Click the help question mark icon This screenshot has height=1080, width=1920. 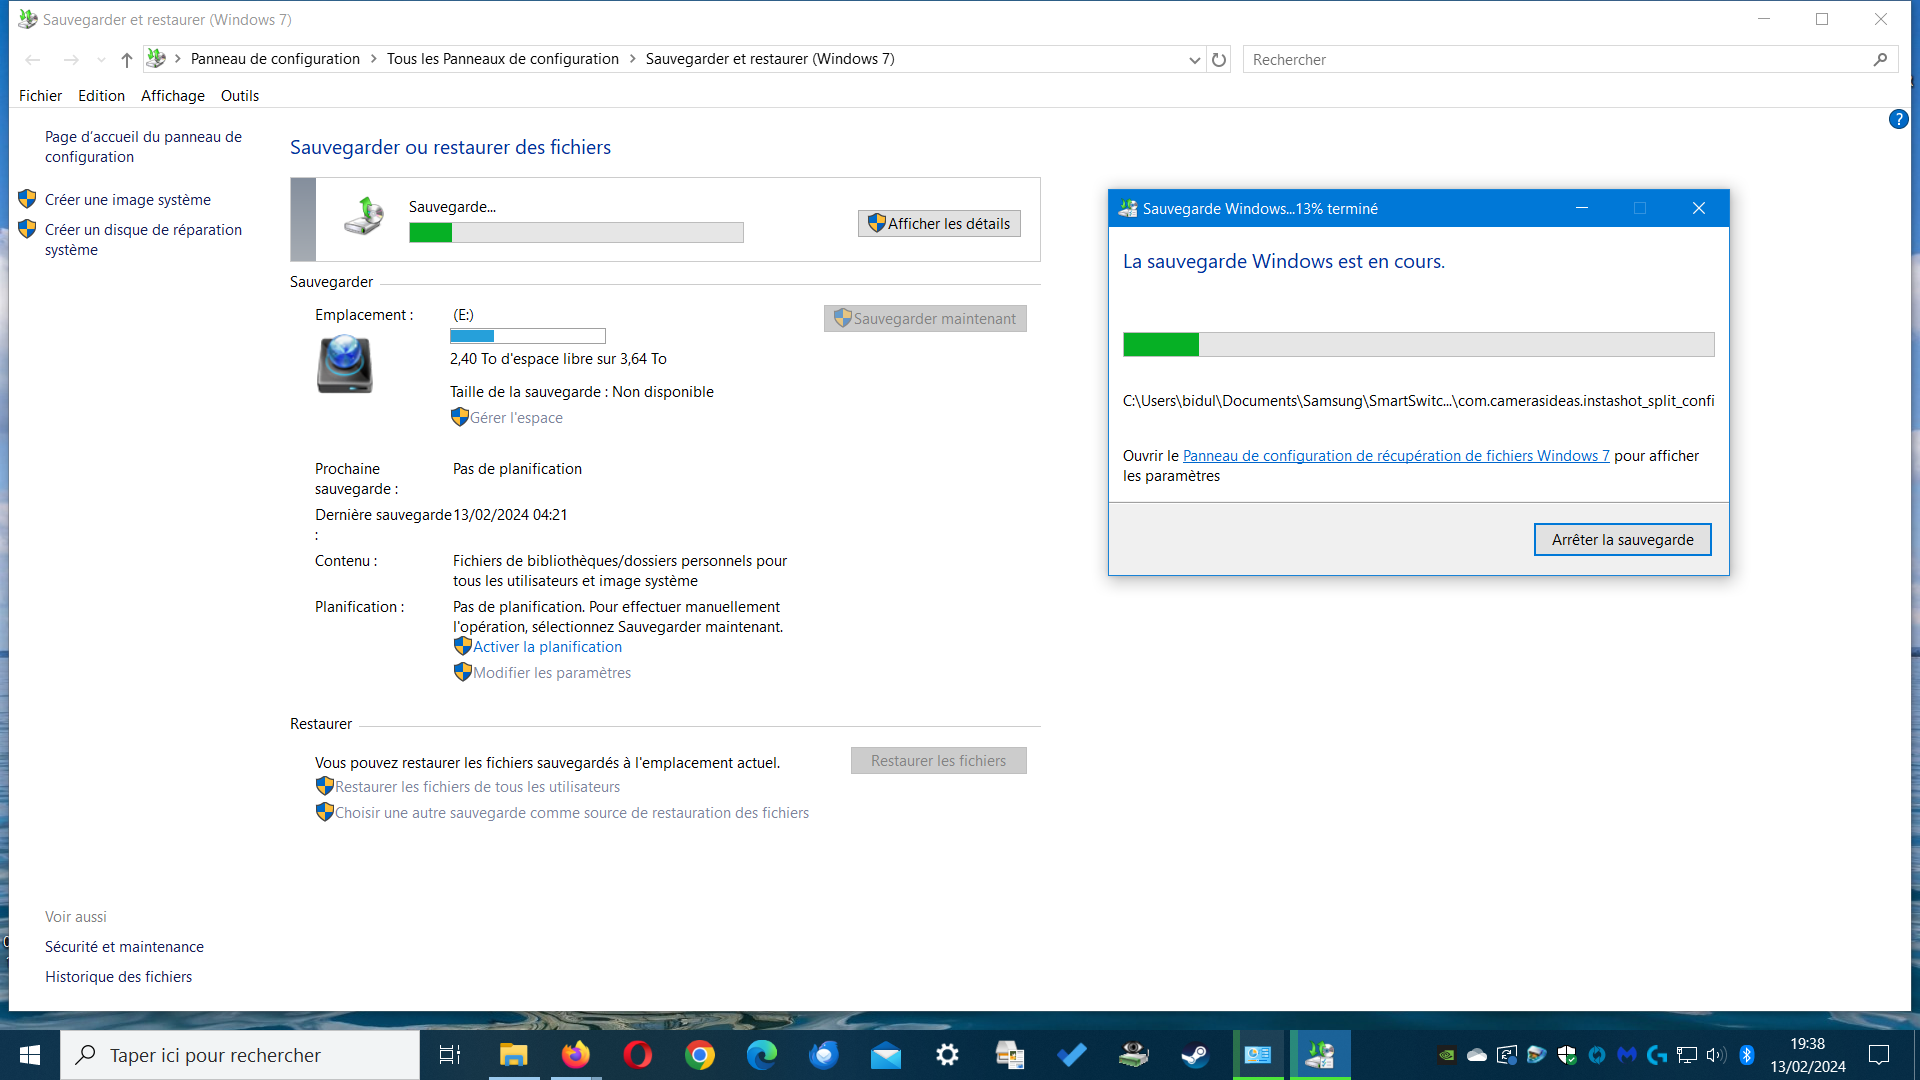tap(1898, 120)
